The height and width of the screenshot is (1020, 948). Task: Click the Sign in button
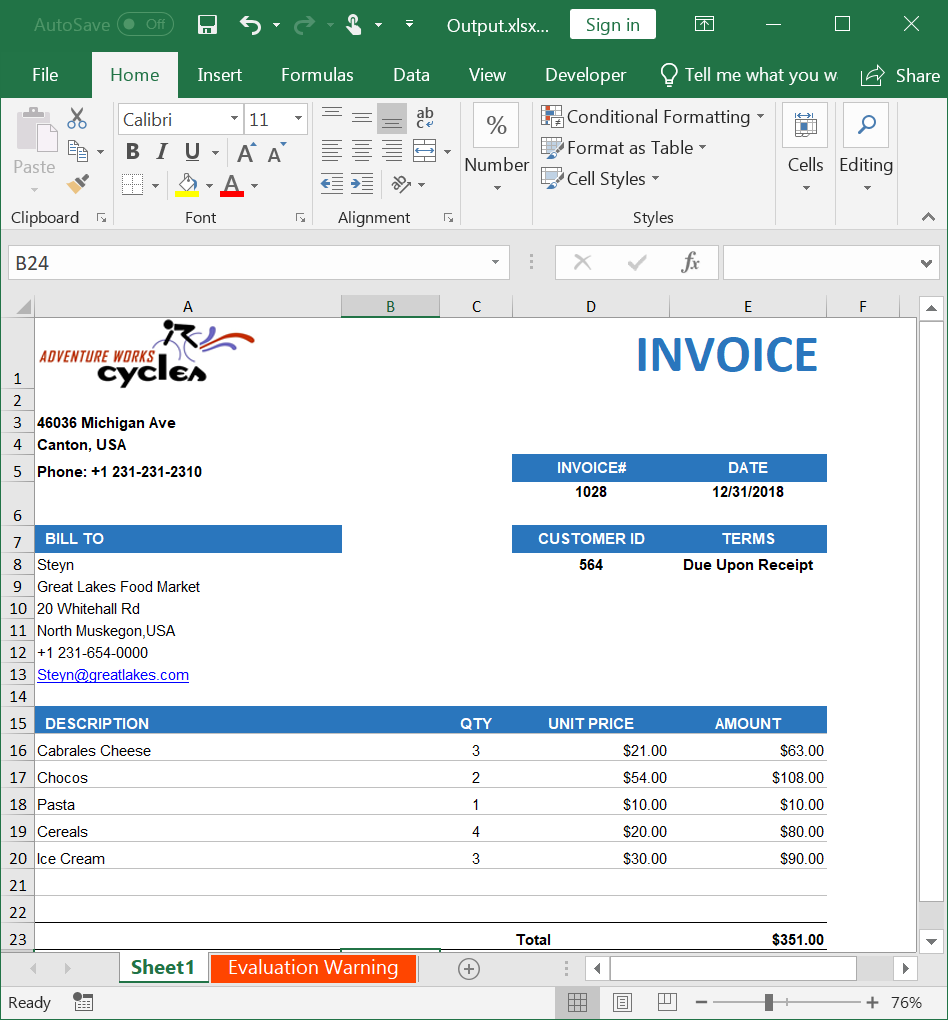(x=612, y=25)
